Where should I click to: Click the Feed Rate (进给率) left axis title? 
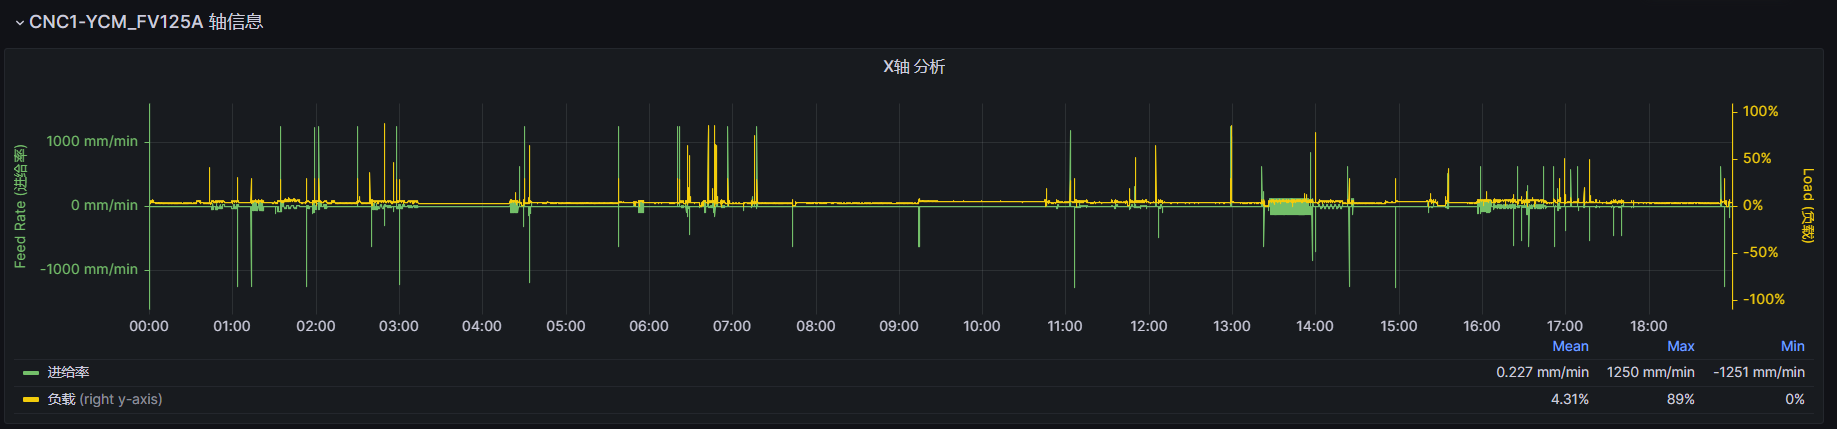pos(20,206)
